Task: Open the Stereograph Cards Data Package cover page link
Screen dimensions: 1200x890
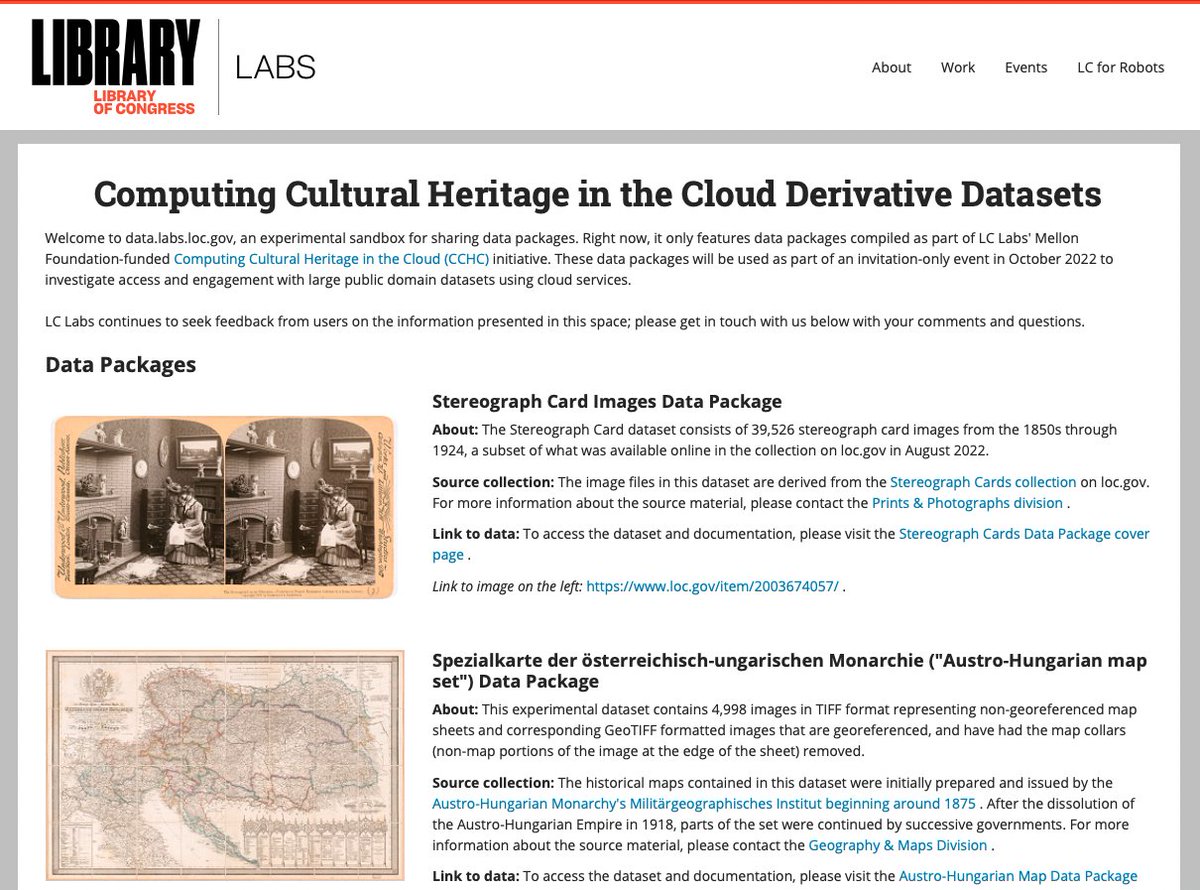Action: pyautogui.click(x=791, y=544)
